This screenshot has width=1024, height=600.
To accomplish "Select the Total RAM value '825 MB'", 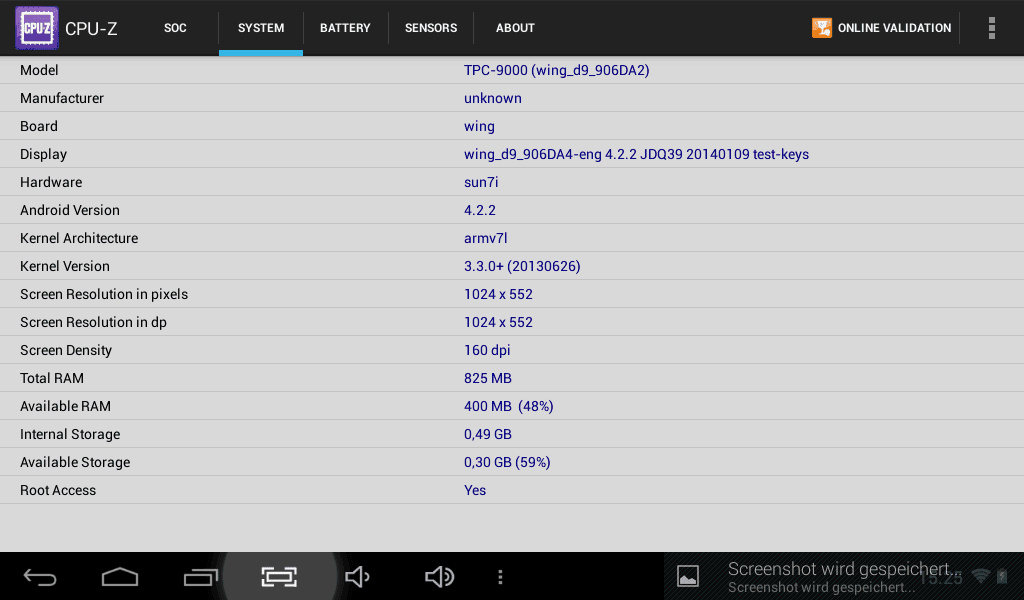I will coord(488,379).
